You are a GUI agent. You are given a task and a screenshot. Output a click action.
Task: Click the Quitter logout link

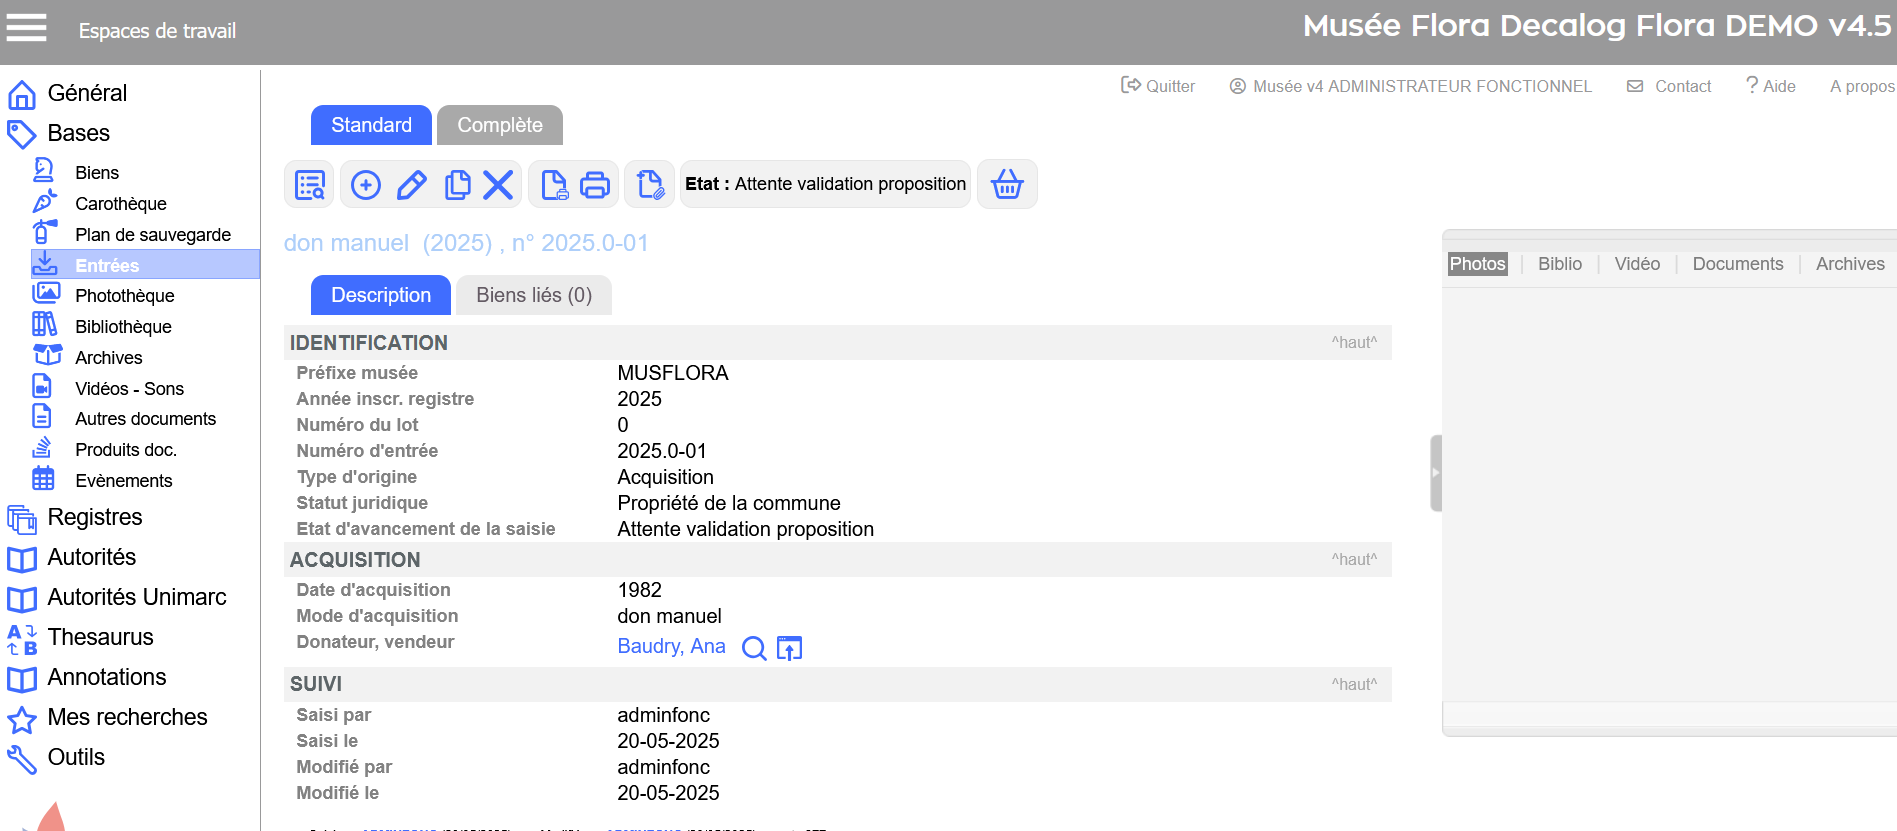click(1158, 86)
